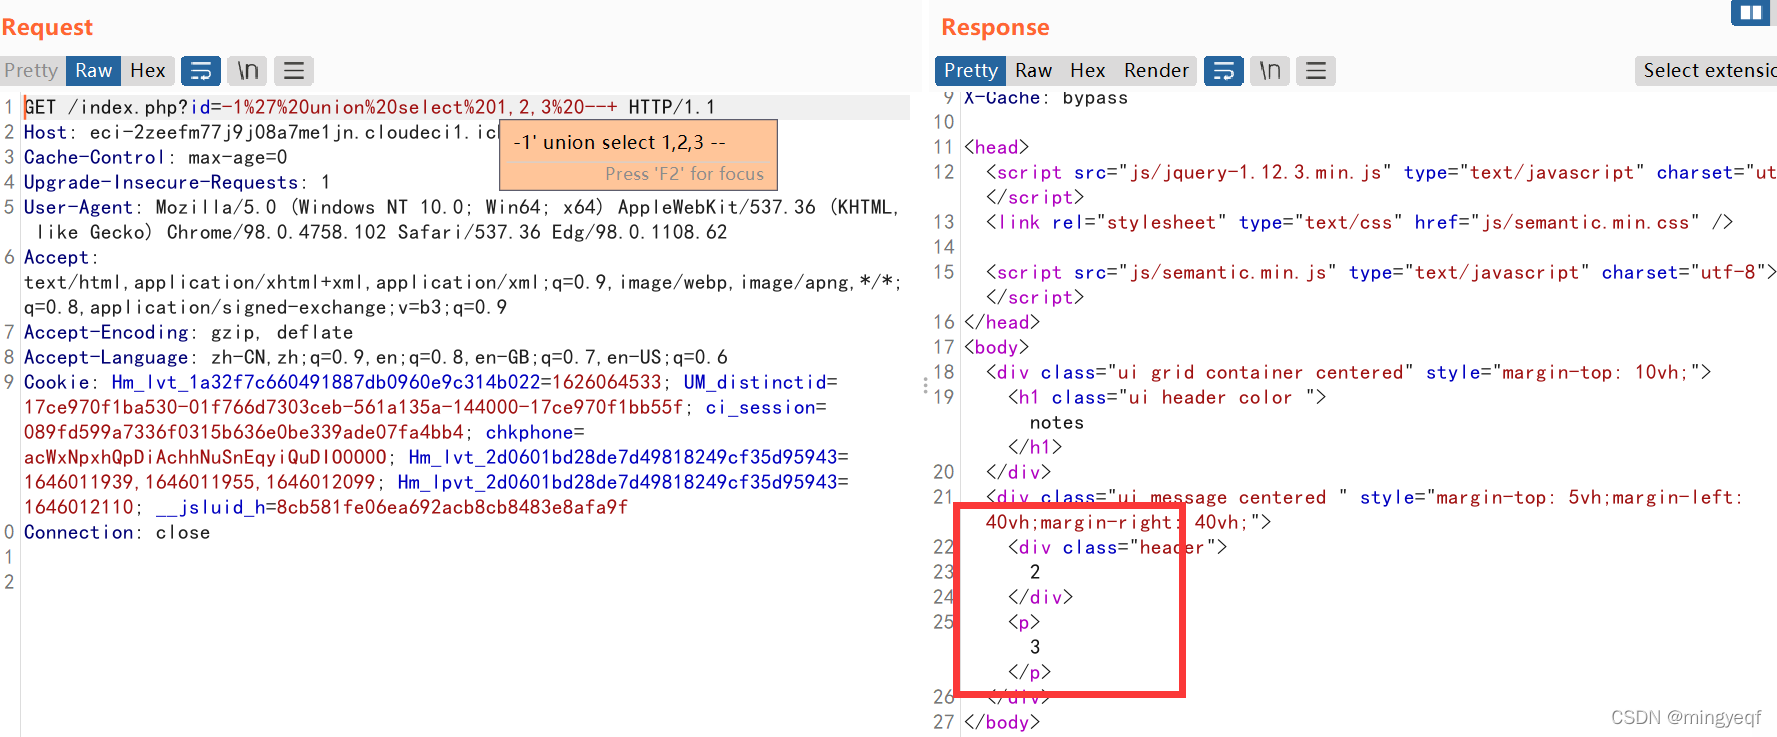Click the jquery-1.12.3.min.js script line
This screenshot has height=737, width=1777.
click(1380, 172)
